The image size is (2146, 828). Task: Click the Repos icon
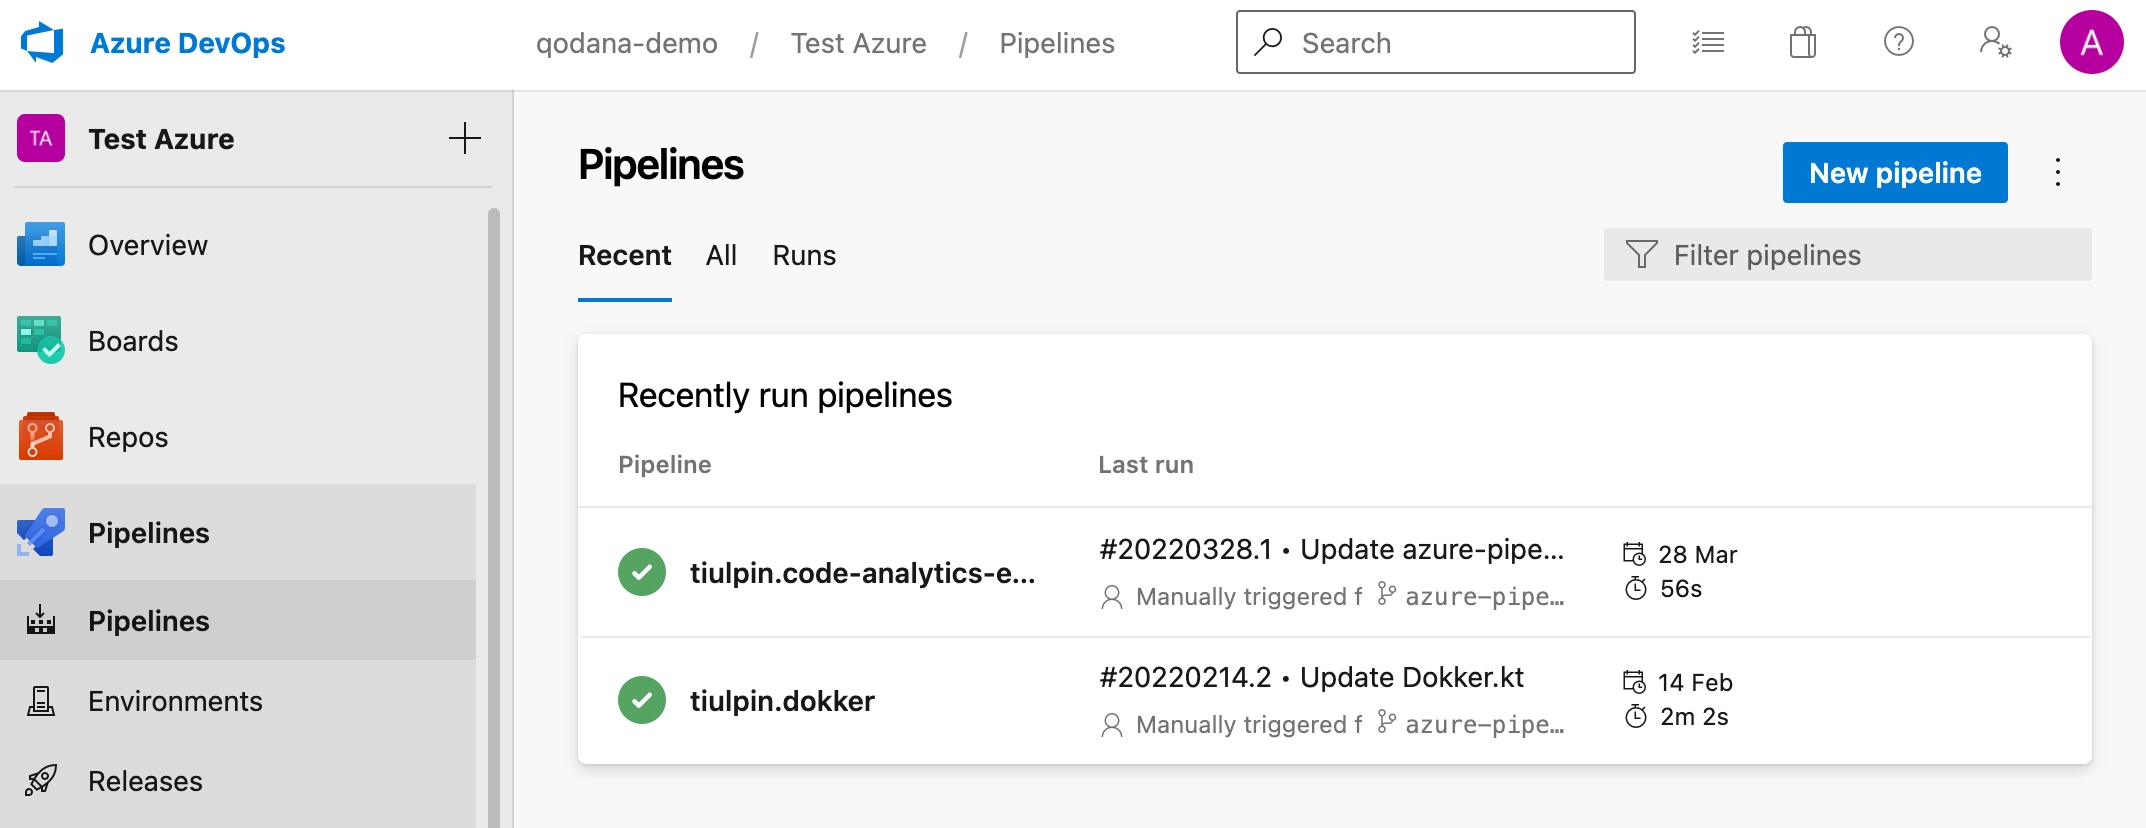click(41, 436)
